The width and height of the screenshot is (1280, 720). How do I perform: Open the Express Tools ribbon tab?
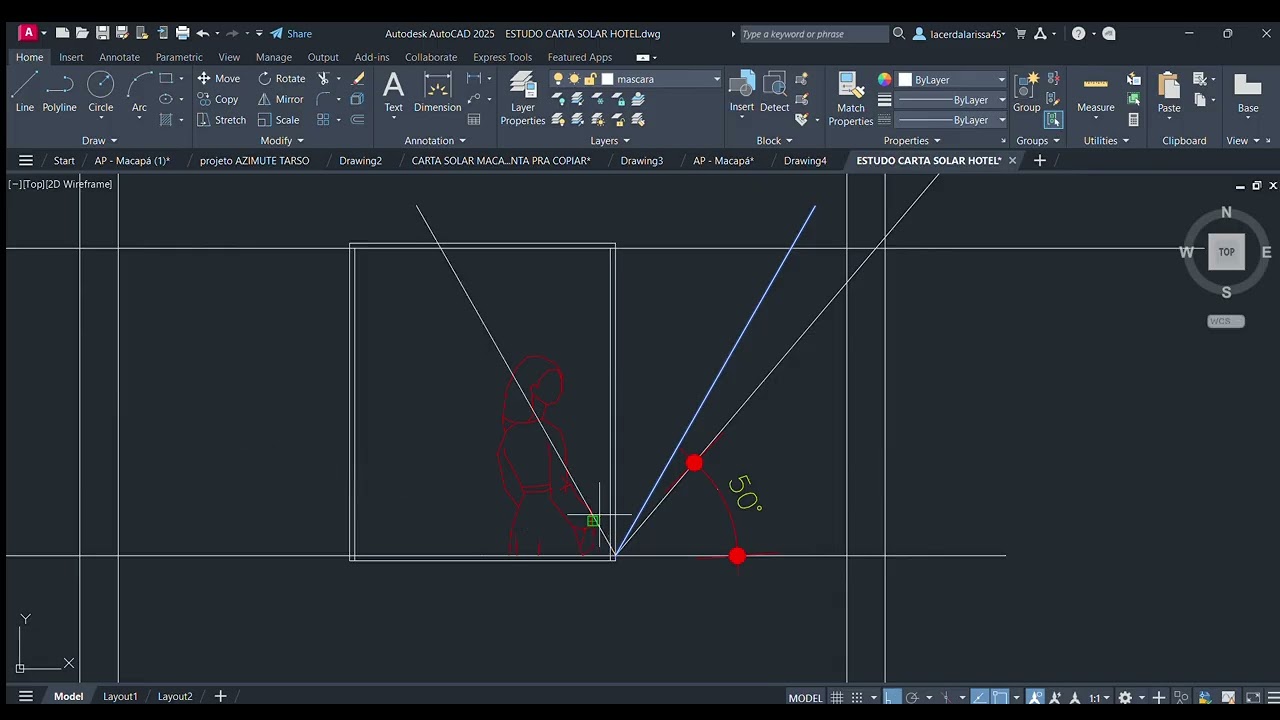point(502,57)
